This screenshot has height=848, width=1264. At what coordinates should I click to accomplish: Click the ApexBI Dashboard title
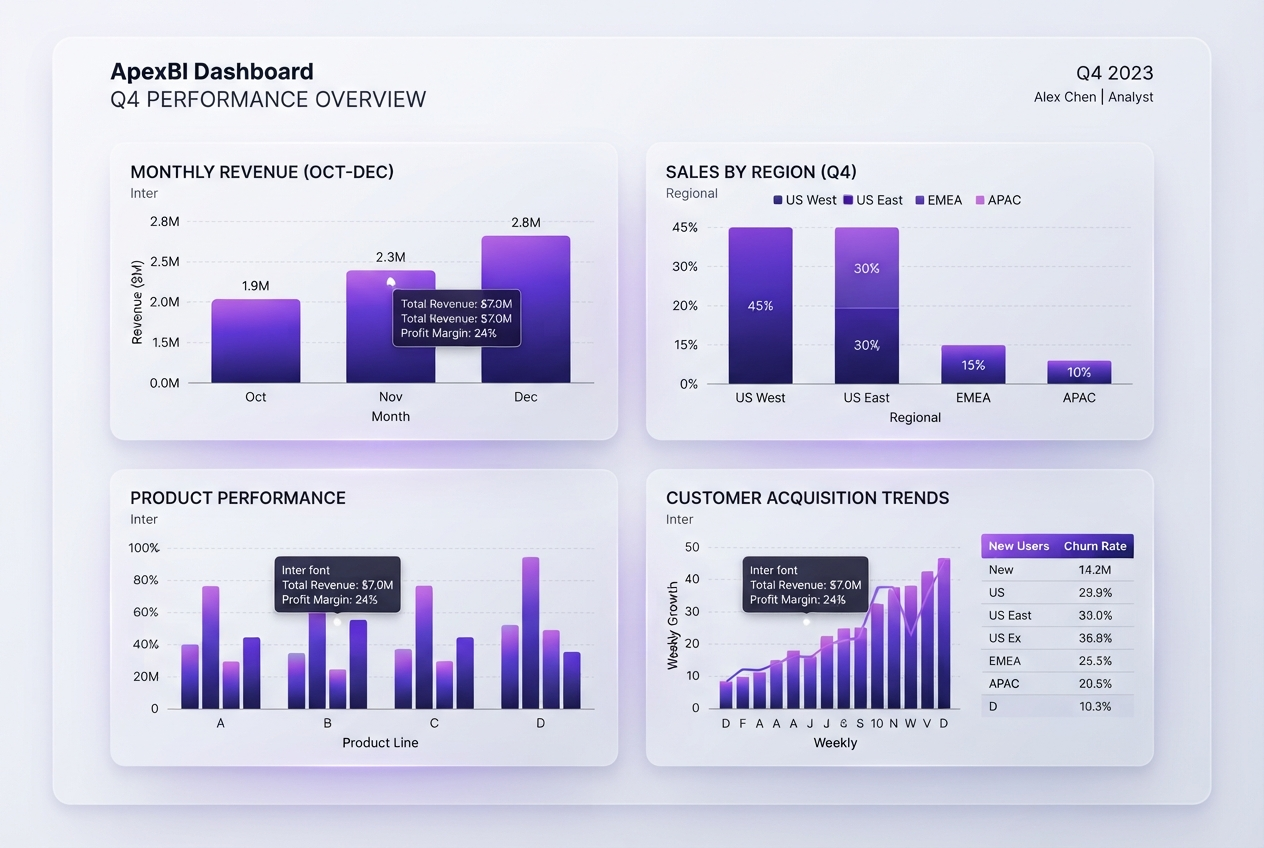(212, 72)
